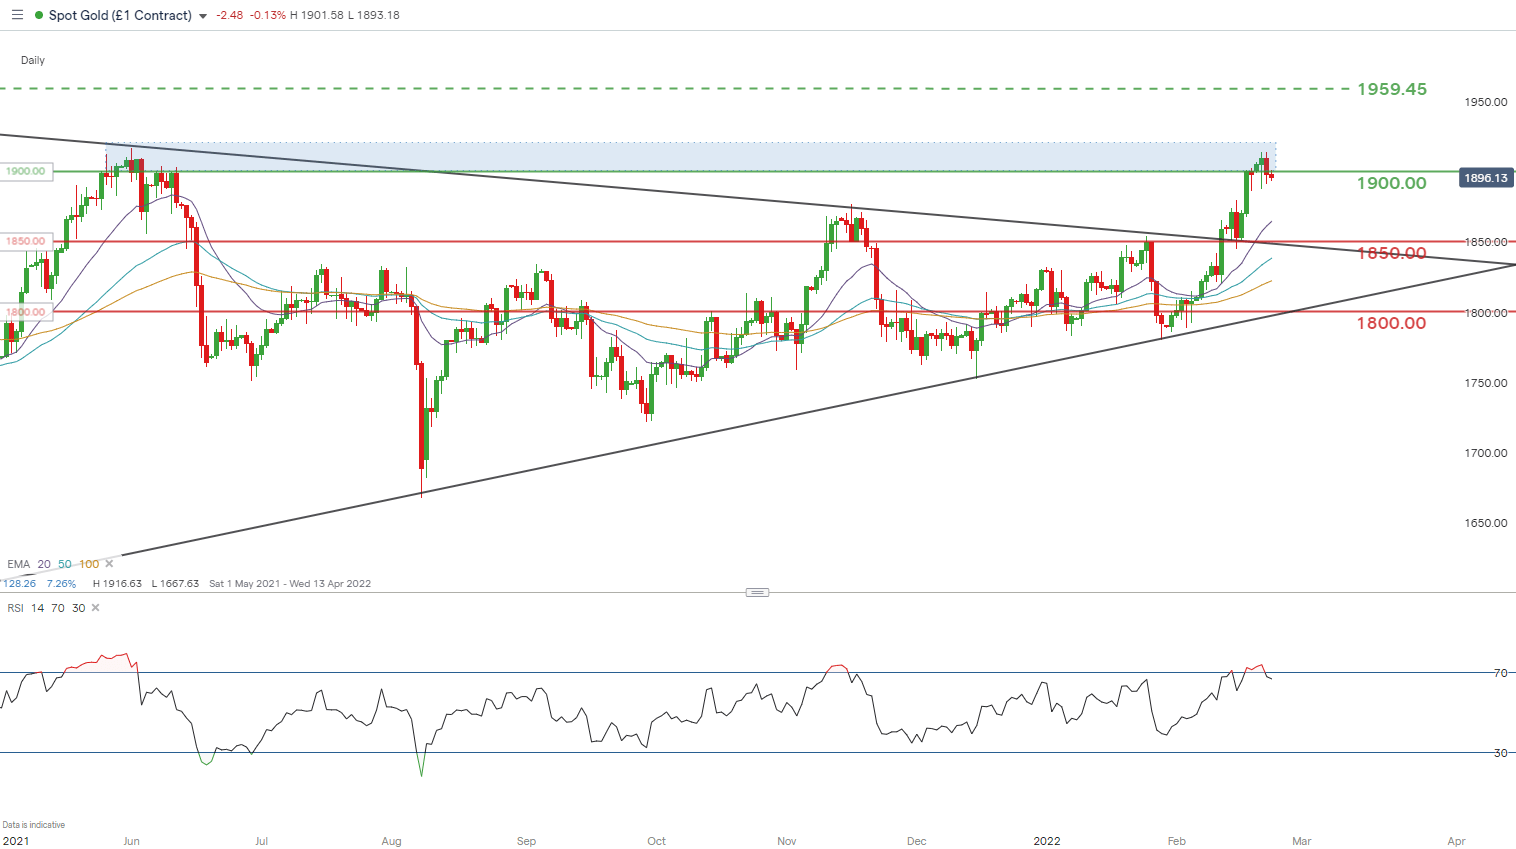This screenshot has width=1516, height=849.
Task: Click the RSI 70 overbought axis label
Action: point(1500,673)
